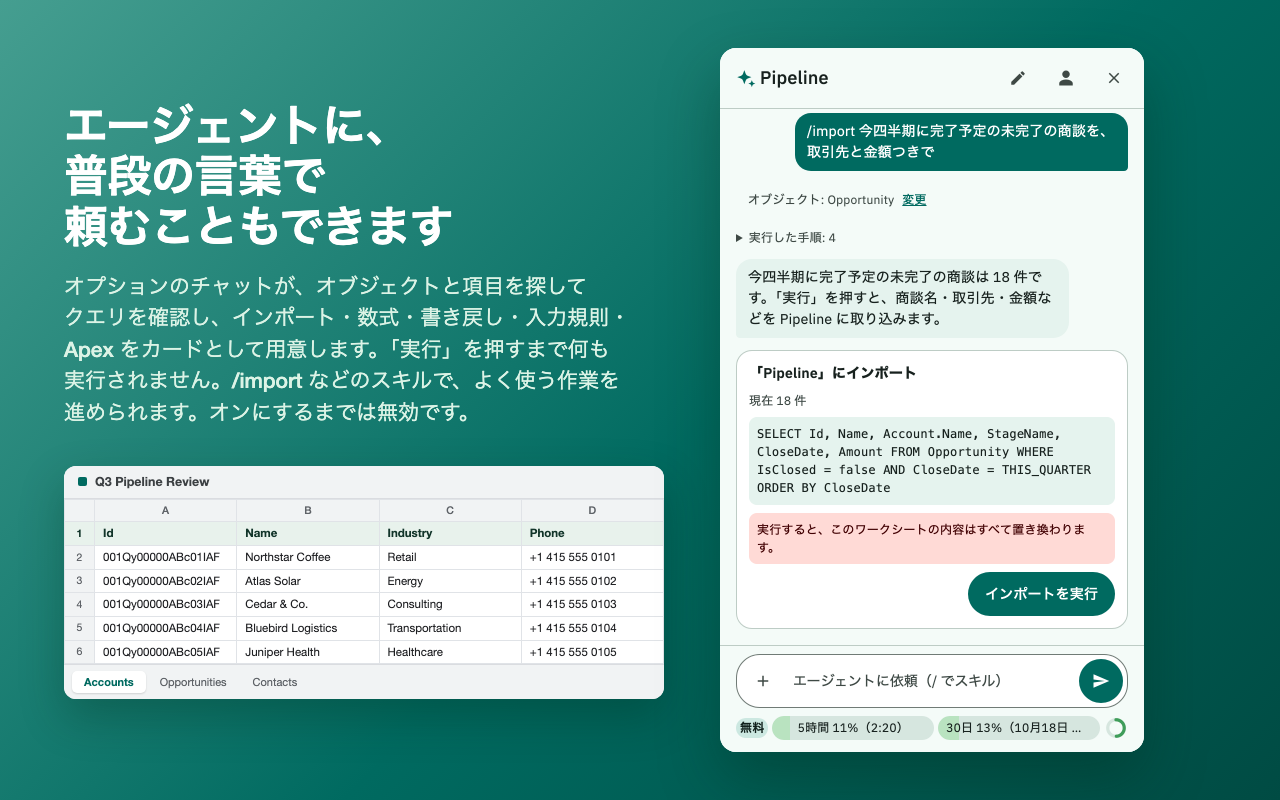1280x800 pixels.
Task: Click the Phone header cell
Action: click(592, 533)
